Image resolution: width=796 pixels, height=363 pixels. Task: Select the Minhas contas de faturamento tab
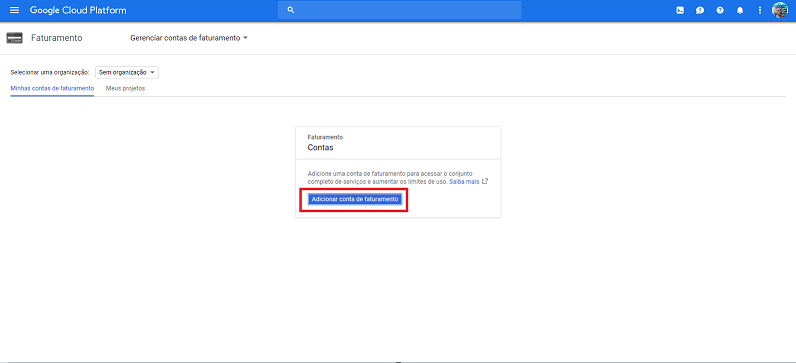pyautogui.click(x=52, y=88)
